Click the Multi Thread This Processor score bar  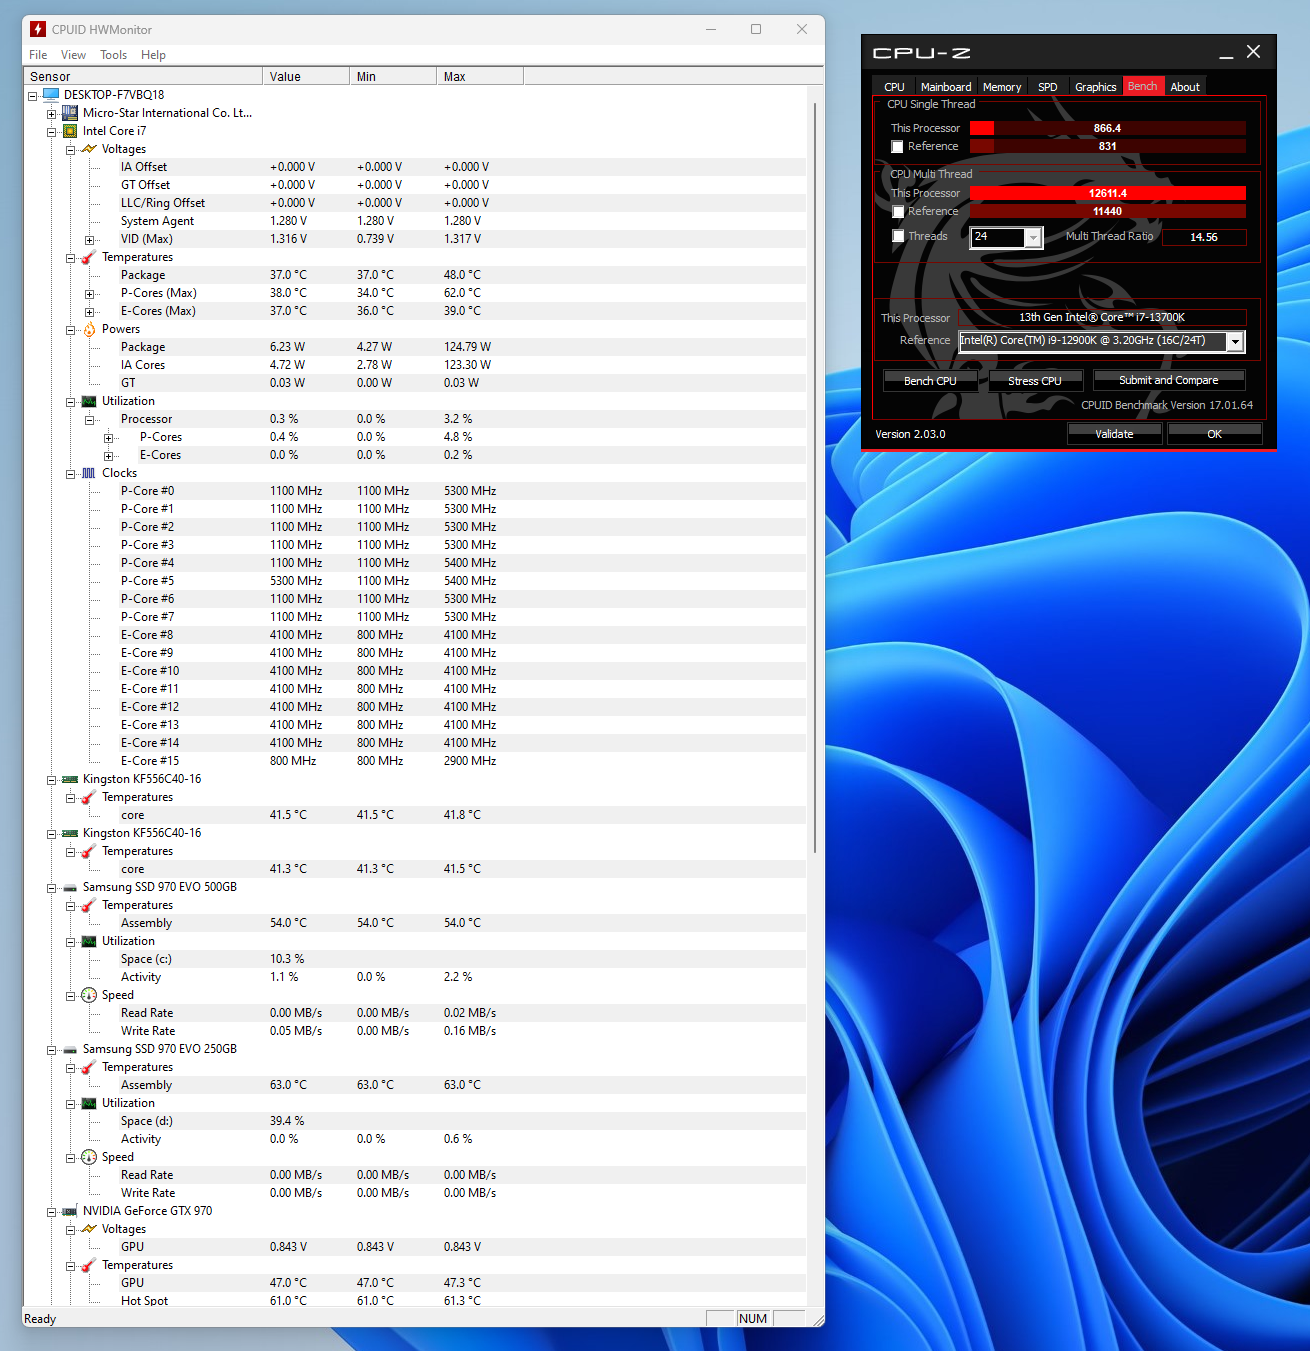click(x=1107, y=193)
